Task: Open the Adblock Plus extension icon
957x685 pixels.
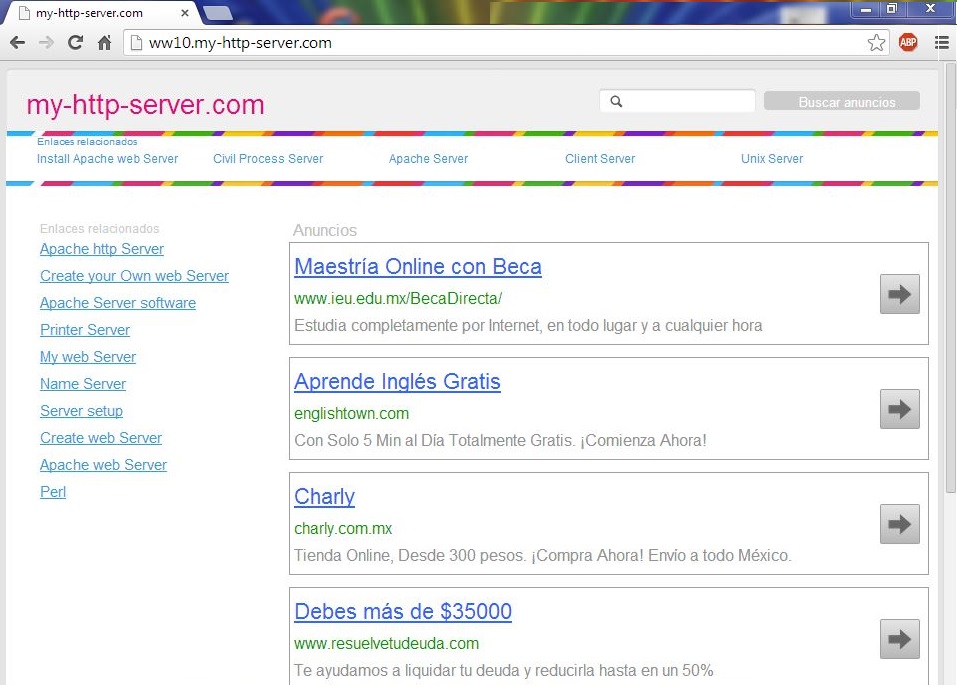Action: point(908,42)
